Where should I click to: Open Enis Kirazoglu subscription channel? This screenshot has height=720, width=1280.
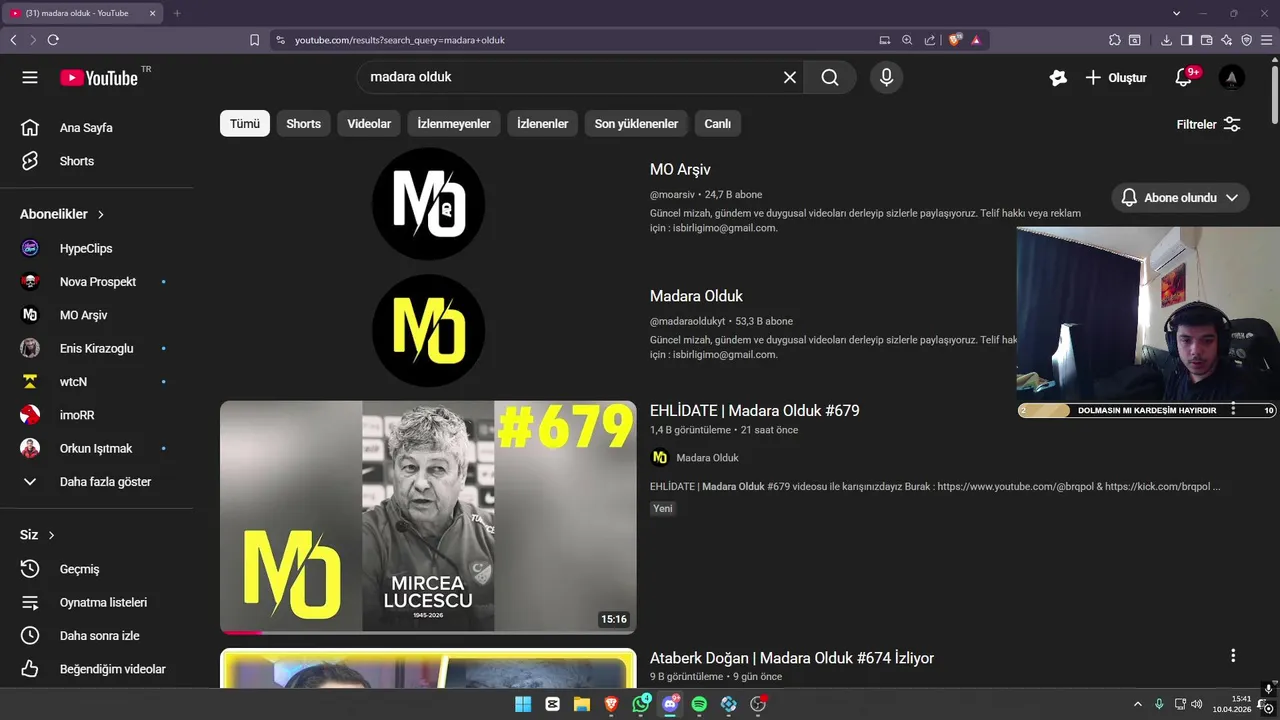coord(96,348)
